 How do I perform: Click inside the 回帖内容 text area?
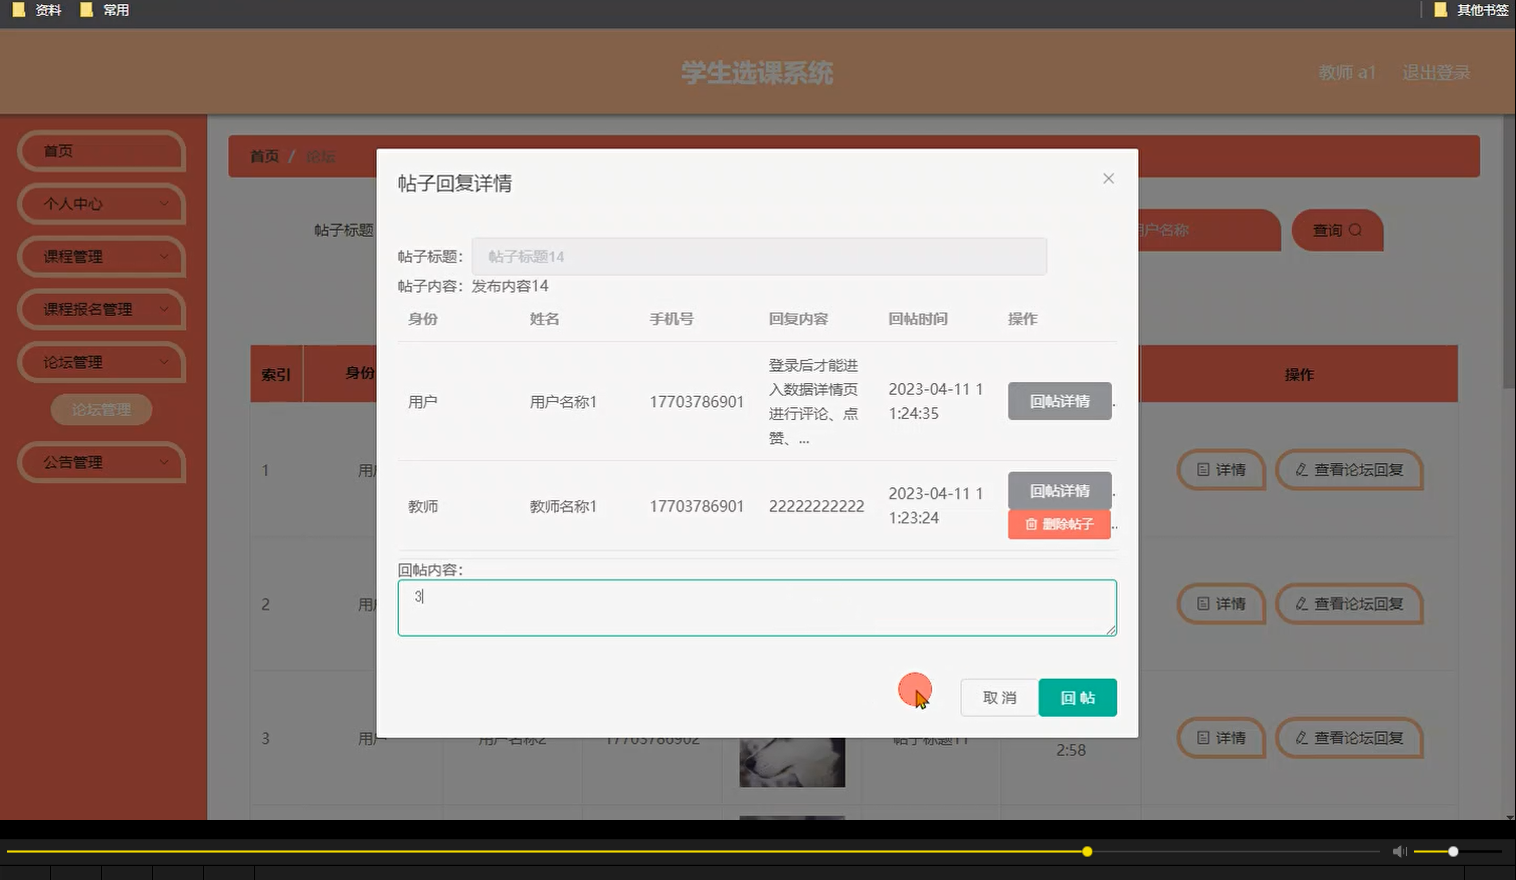[x=757, y=607]
